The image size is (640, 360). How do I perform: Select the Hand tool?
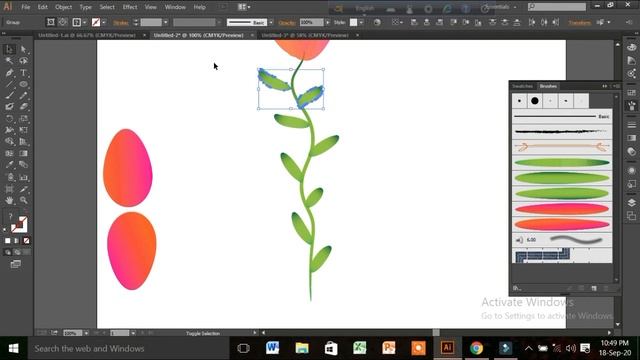click(x=10, y=200)
